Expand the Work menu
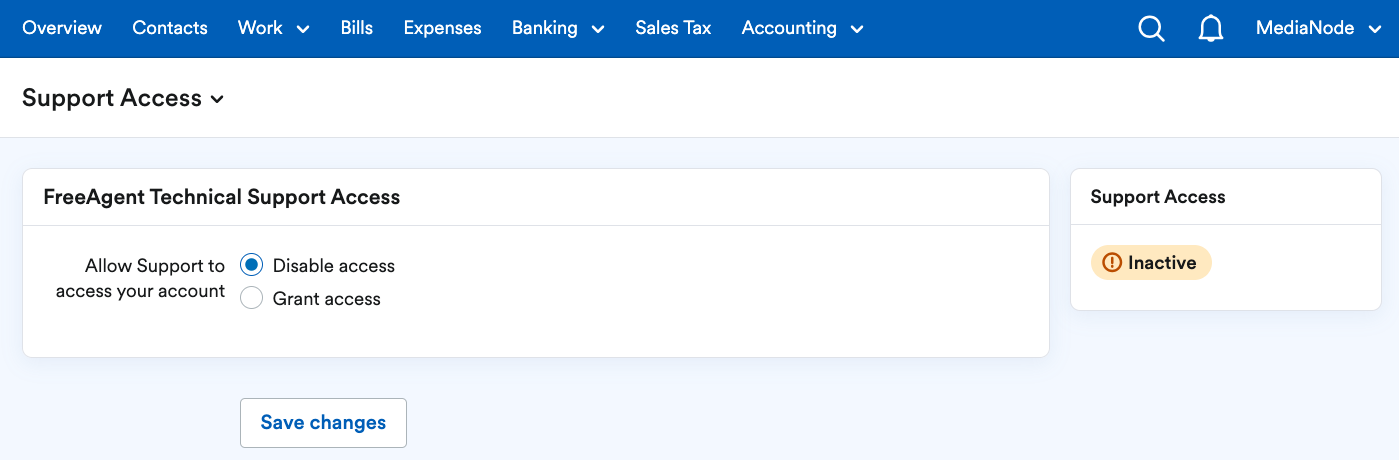Screen dimensions: 1399x460 [x=274, y=28]
